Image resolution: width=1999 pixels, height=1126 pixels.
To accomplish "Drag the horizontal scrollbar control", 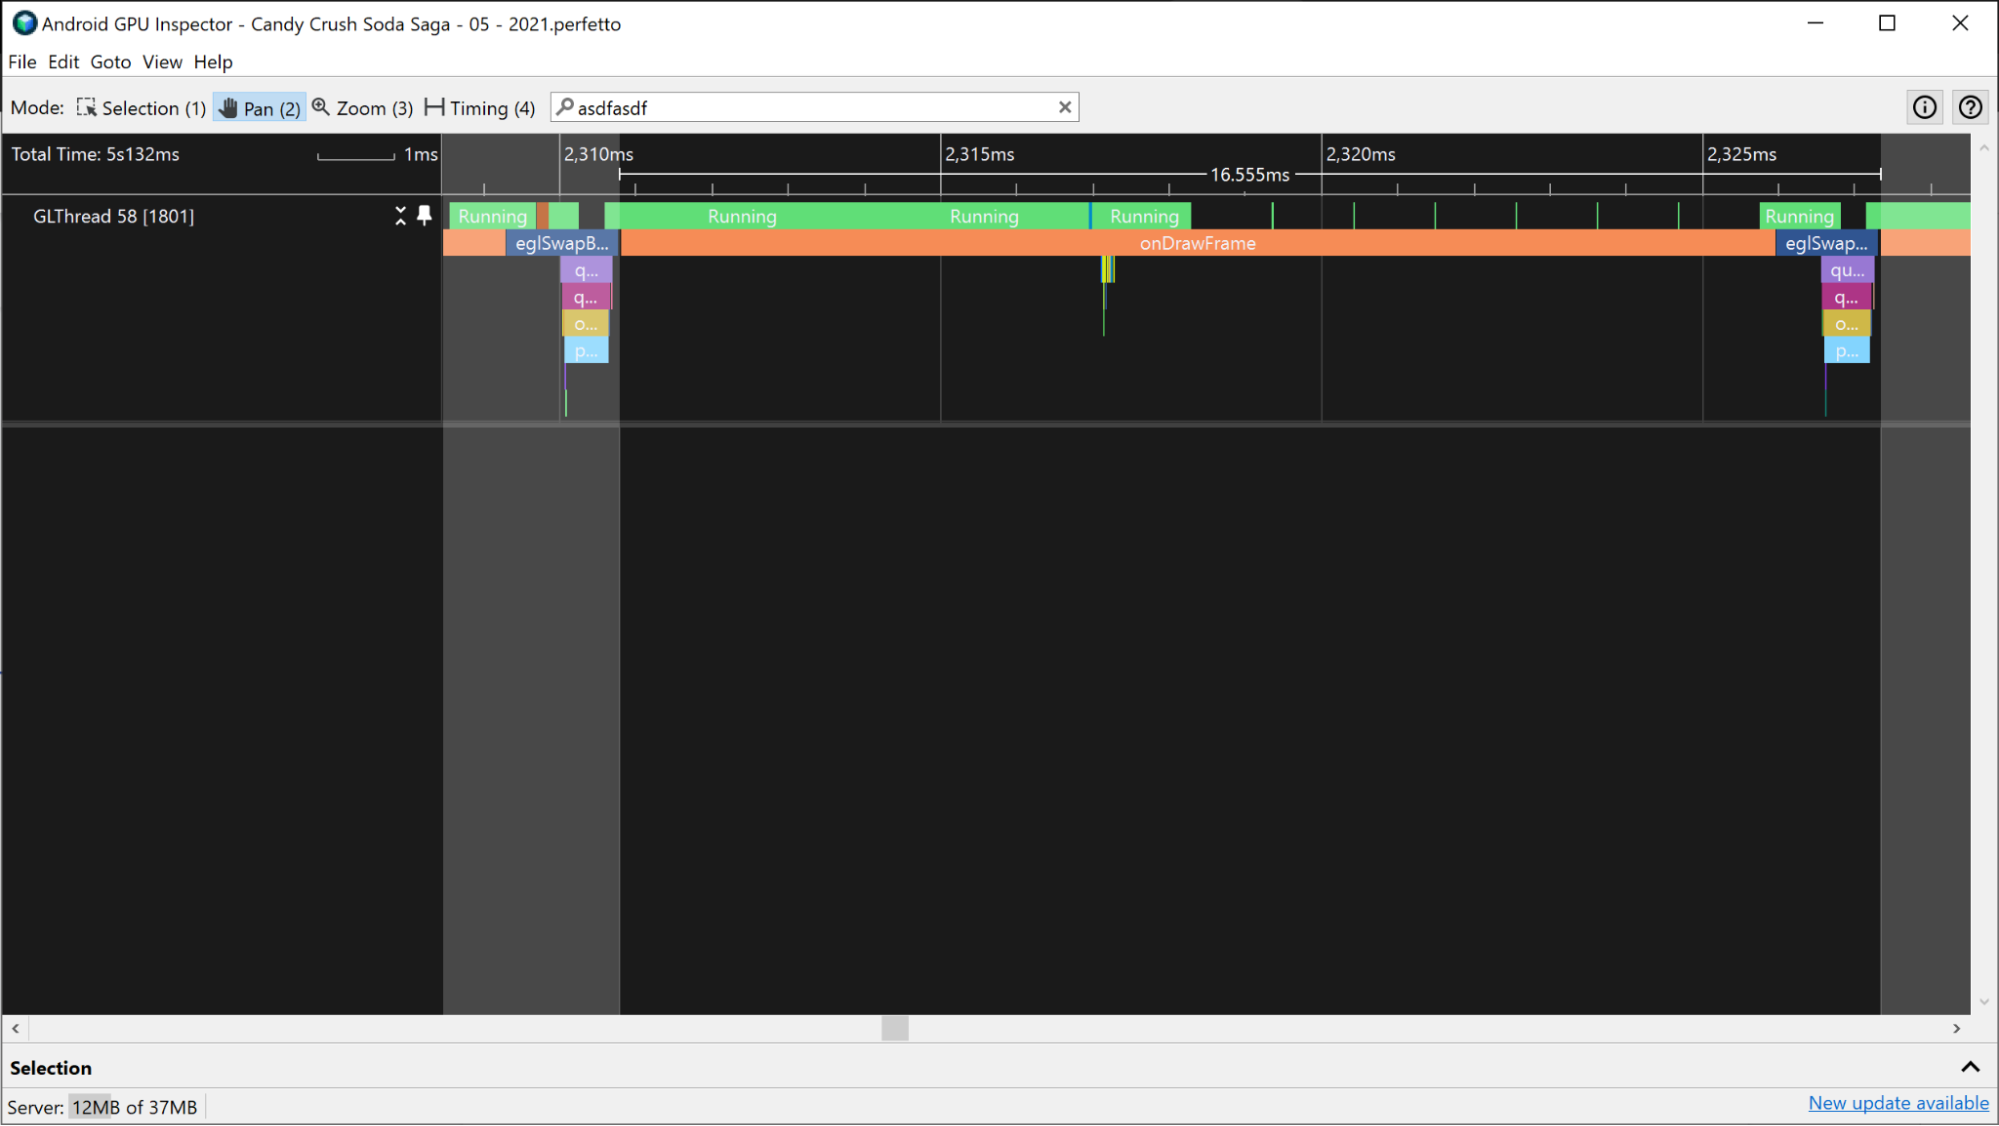I will click(x=894, y=1027).
